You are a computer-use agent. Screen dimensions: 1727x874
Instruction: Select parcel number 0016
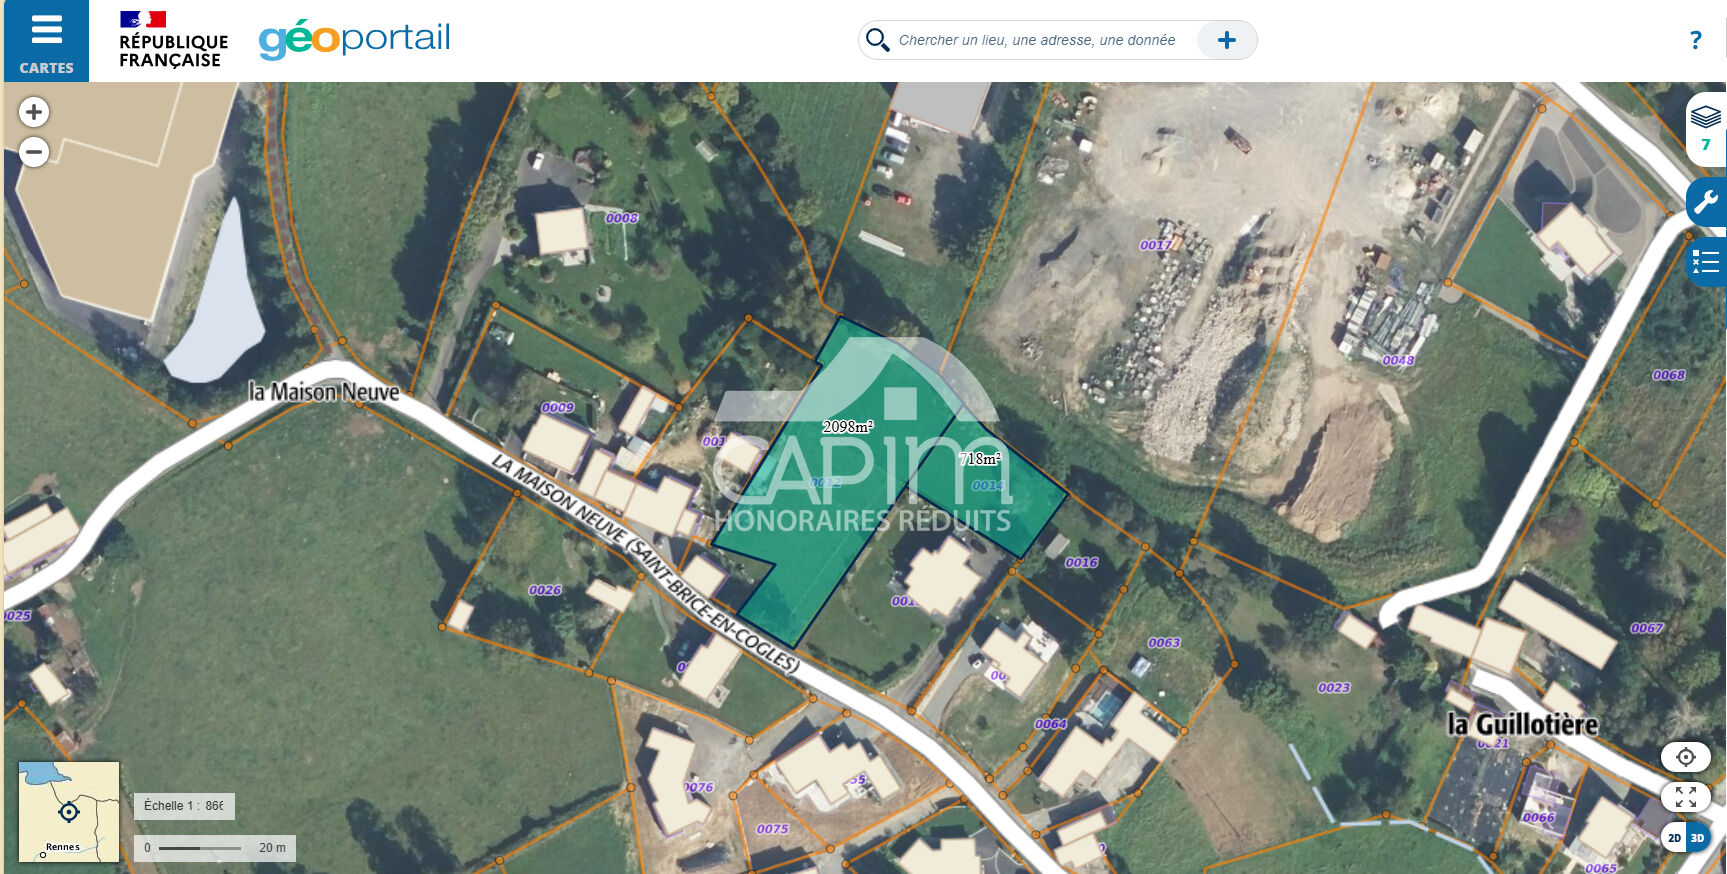click(1081, 563)
